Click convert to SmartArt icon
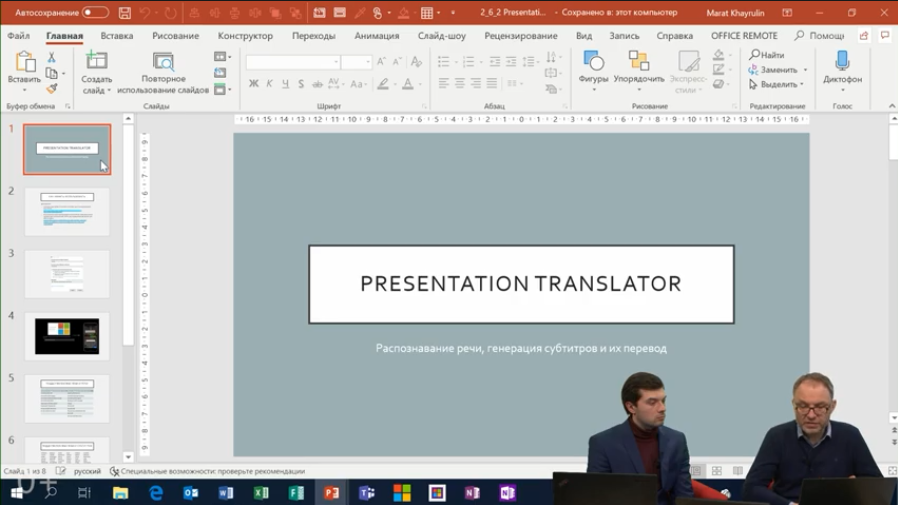Image resolution: width=898 pixels, height=505 pixels. point(552,89)
